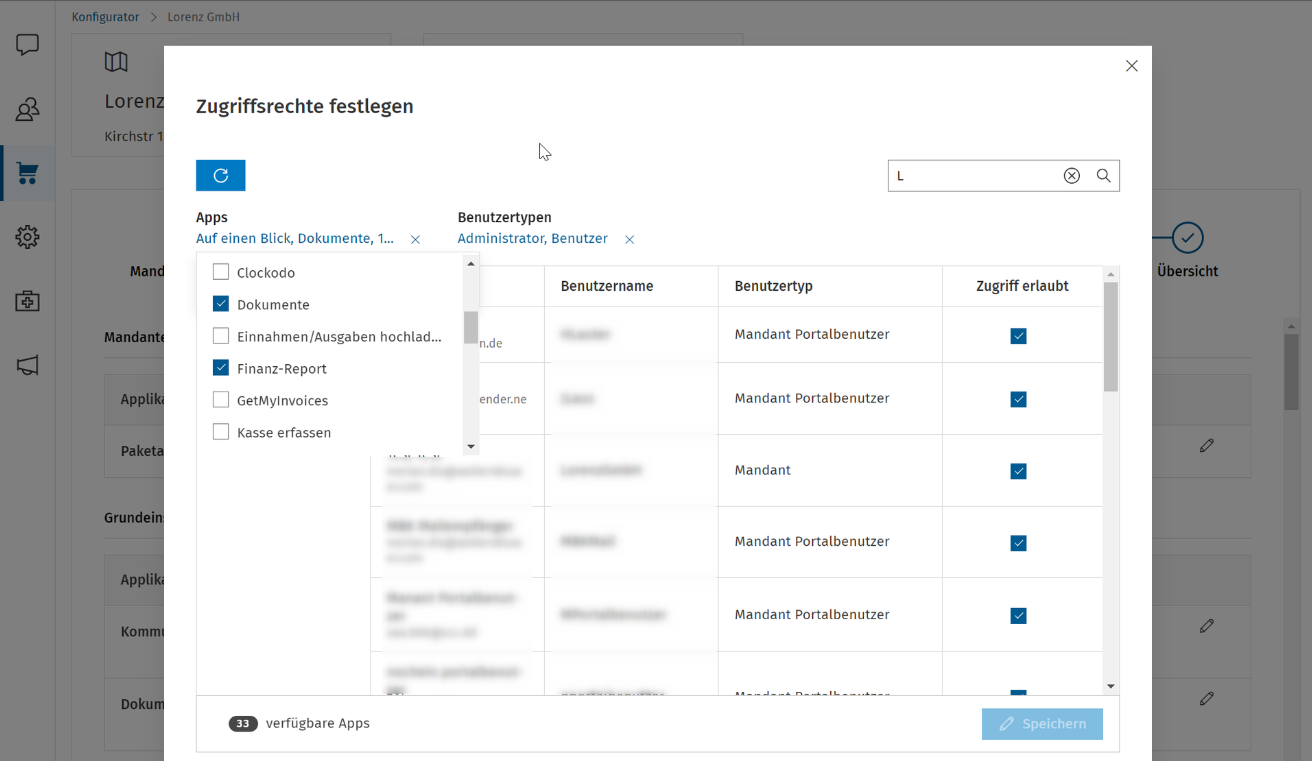This screenshot has height=761, width=1312.
Task: Check Einnahmen/Ausgaben hochladen checkbox
Action: click(221, 336)
